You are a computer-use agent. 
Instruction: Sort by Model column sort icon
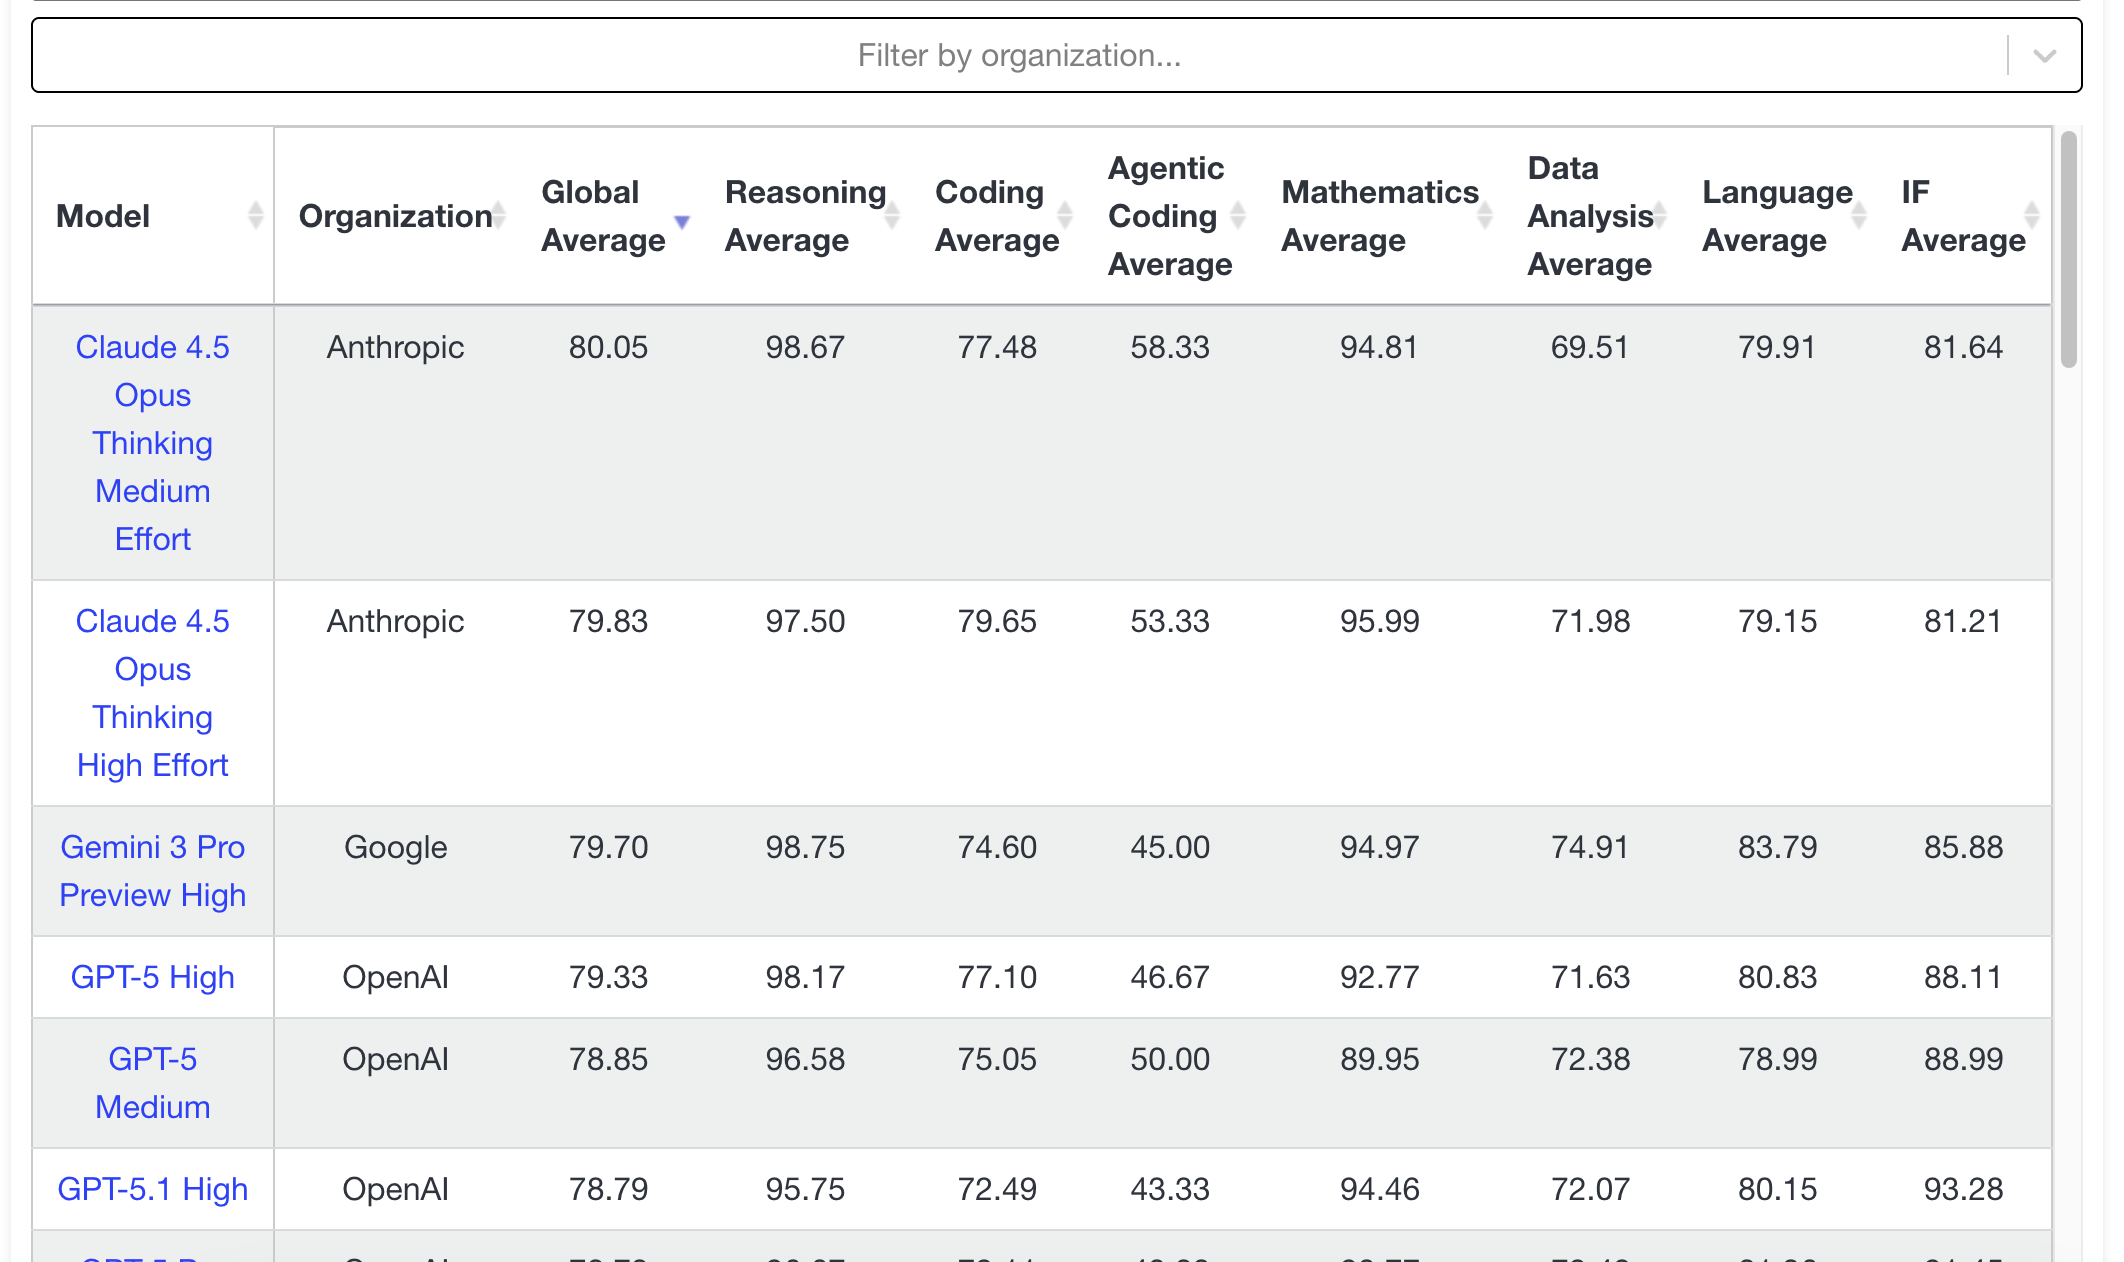256,215
